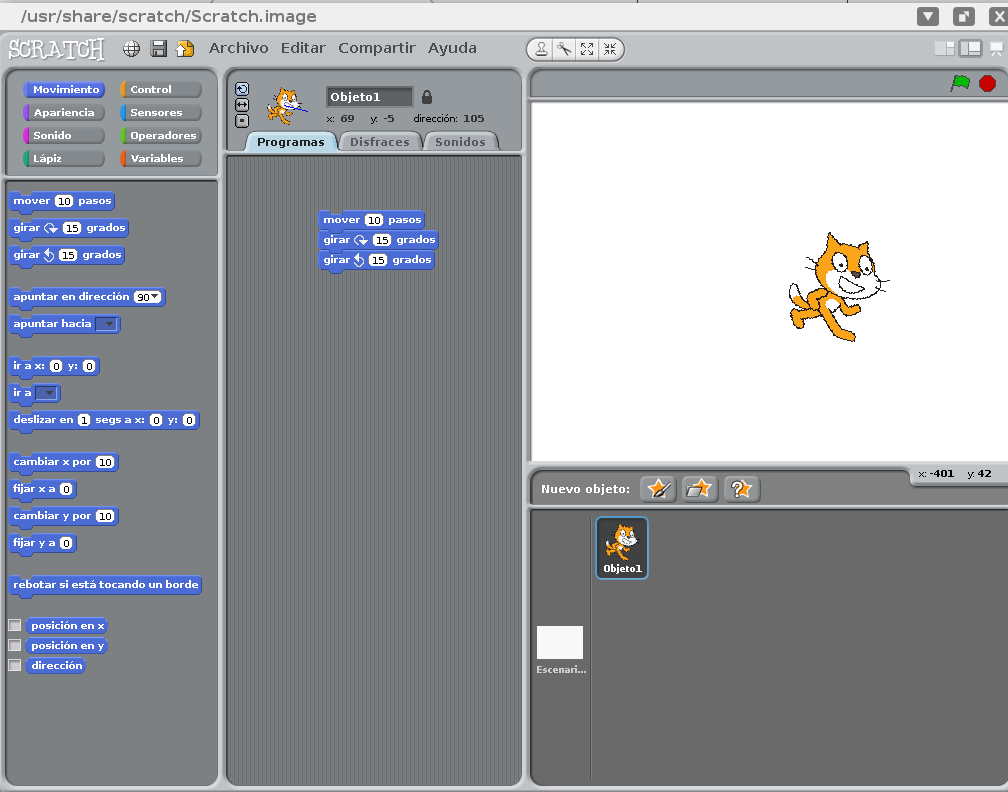
Task: Switch to the Sonidos tab
Action: [x=460, y=142]
